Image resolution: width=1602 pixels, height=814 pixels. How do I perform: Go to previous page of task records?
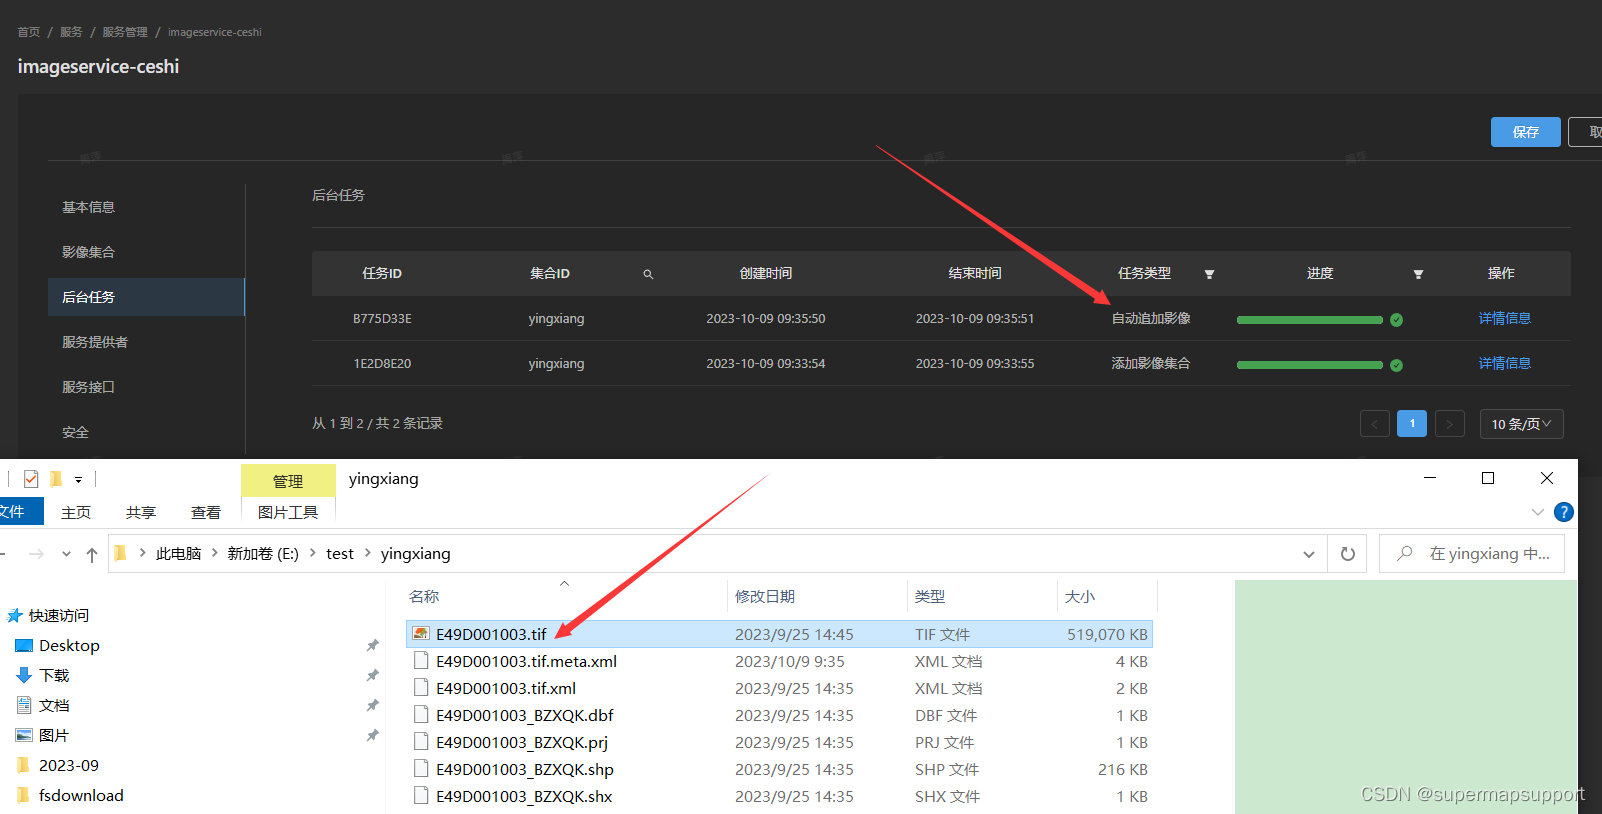click(1375, 424)
